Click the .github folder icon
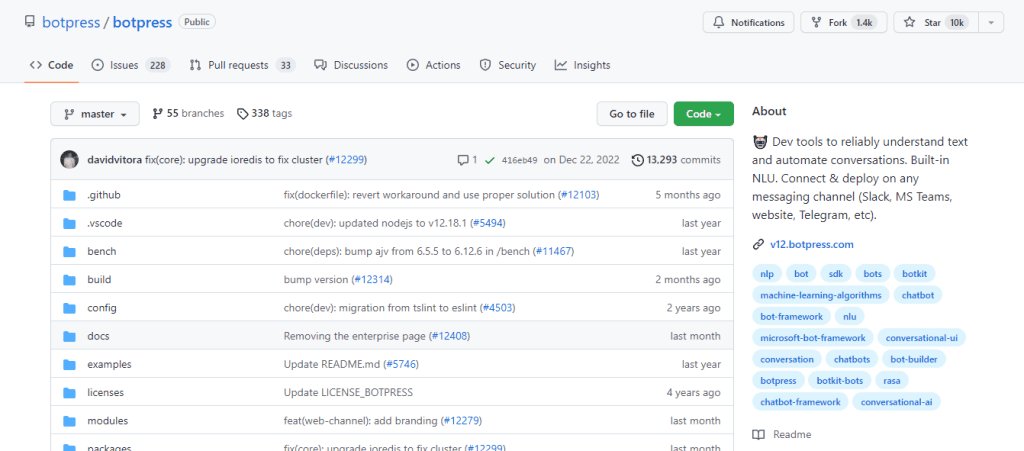Screen dimensions: 1024x451 click(x=70, y=195)
